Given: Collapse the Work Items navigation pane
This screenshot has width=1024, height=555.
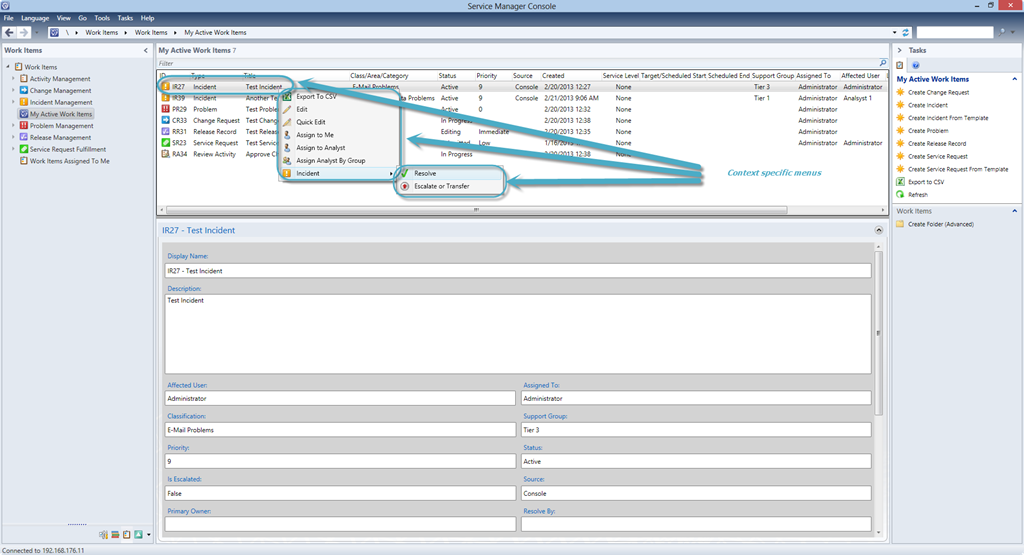Looking at the screenshot, I should click(x=147, y=49).
